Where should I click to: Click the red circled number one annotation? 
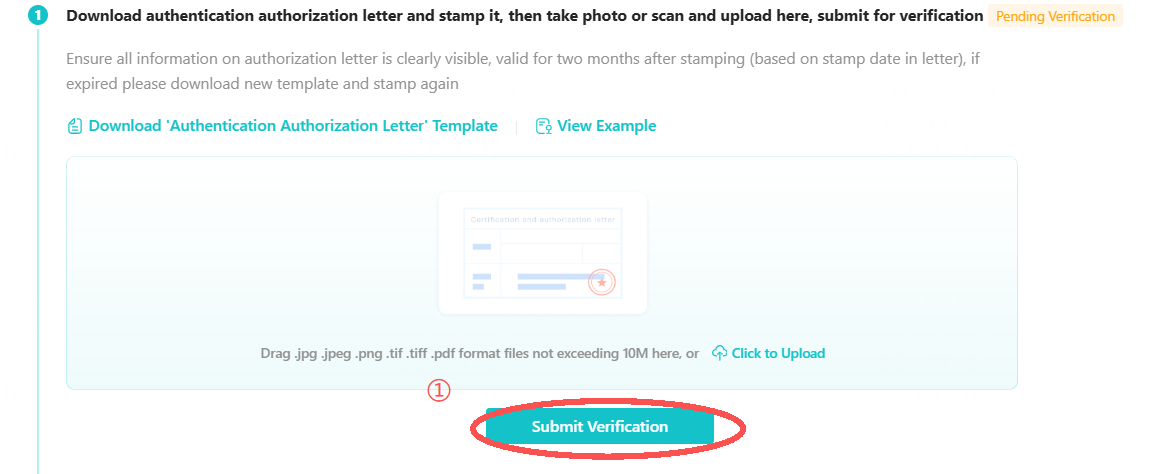tap(439, 391)
